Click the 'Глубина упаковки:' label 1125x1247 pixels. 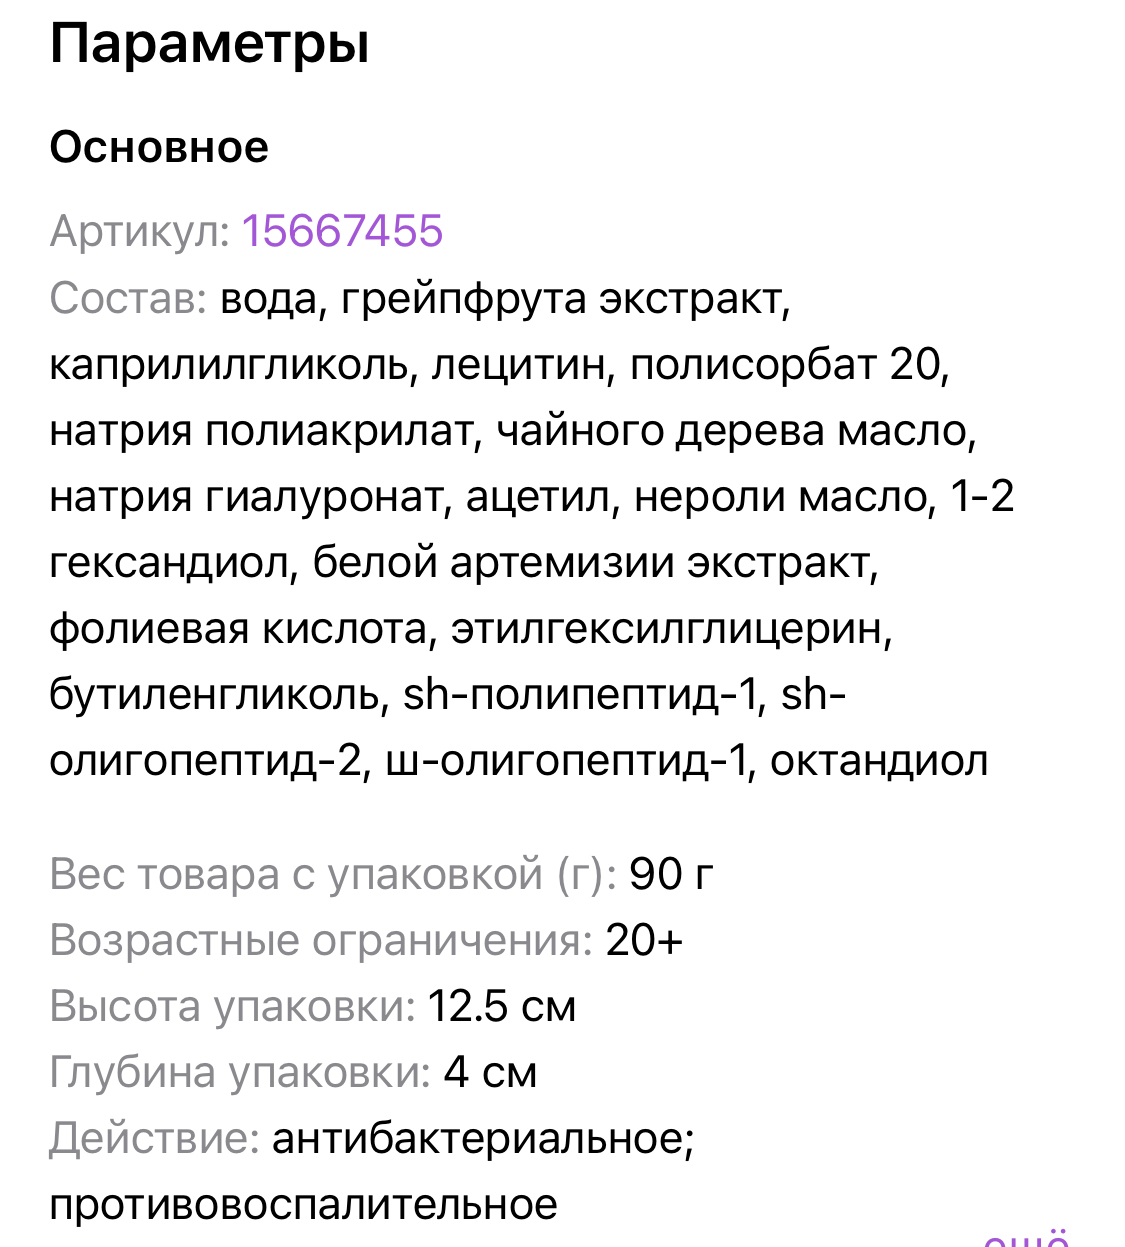(240, 1072)
